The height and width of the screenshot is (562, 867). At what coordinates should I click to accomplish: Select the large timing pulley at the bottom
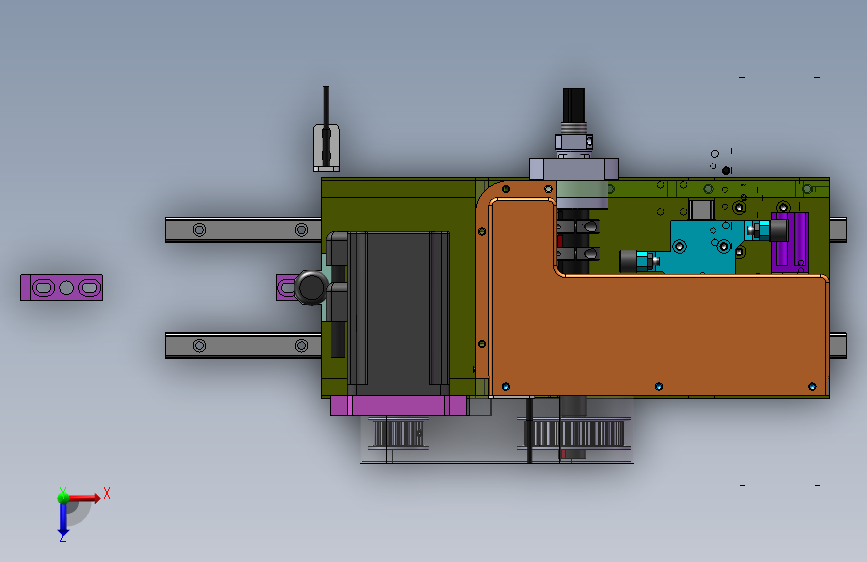[x=575, y=434]
